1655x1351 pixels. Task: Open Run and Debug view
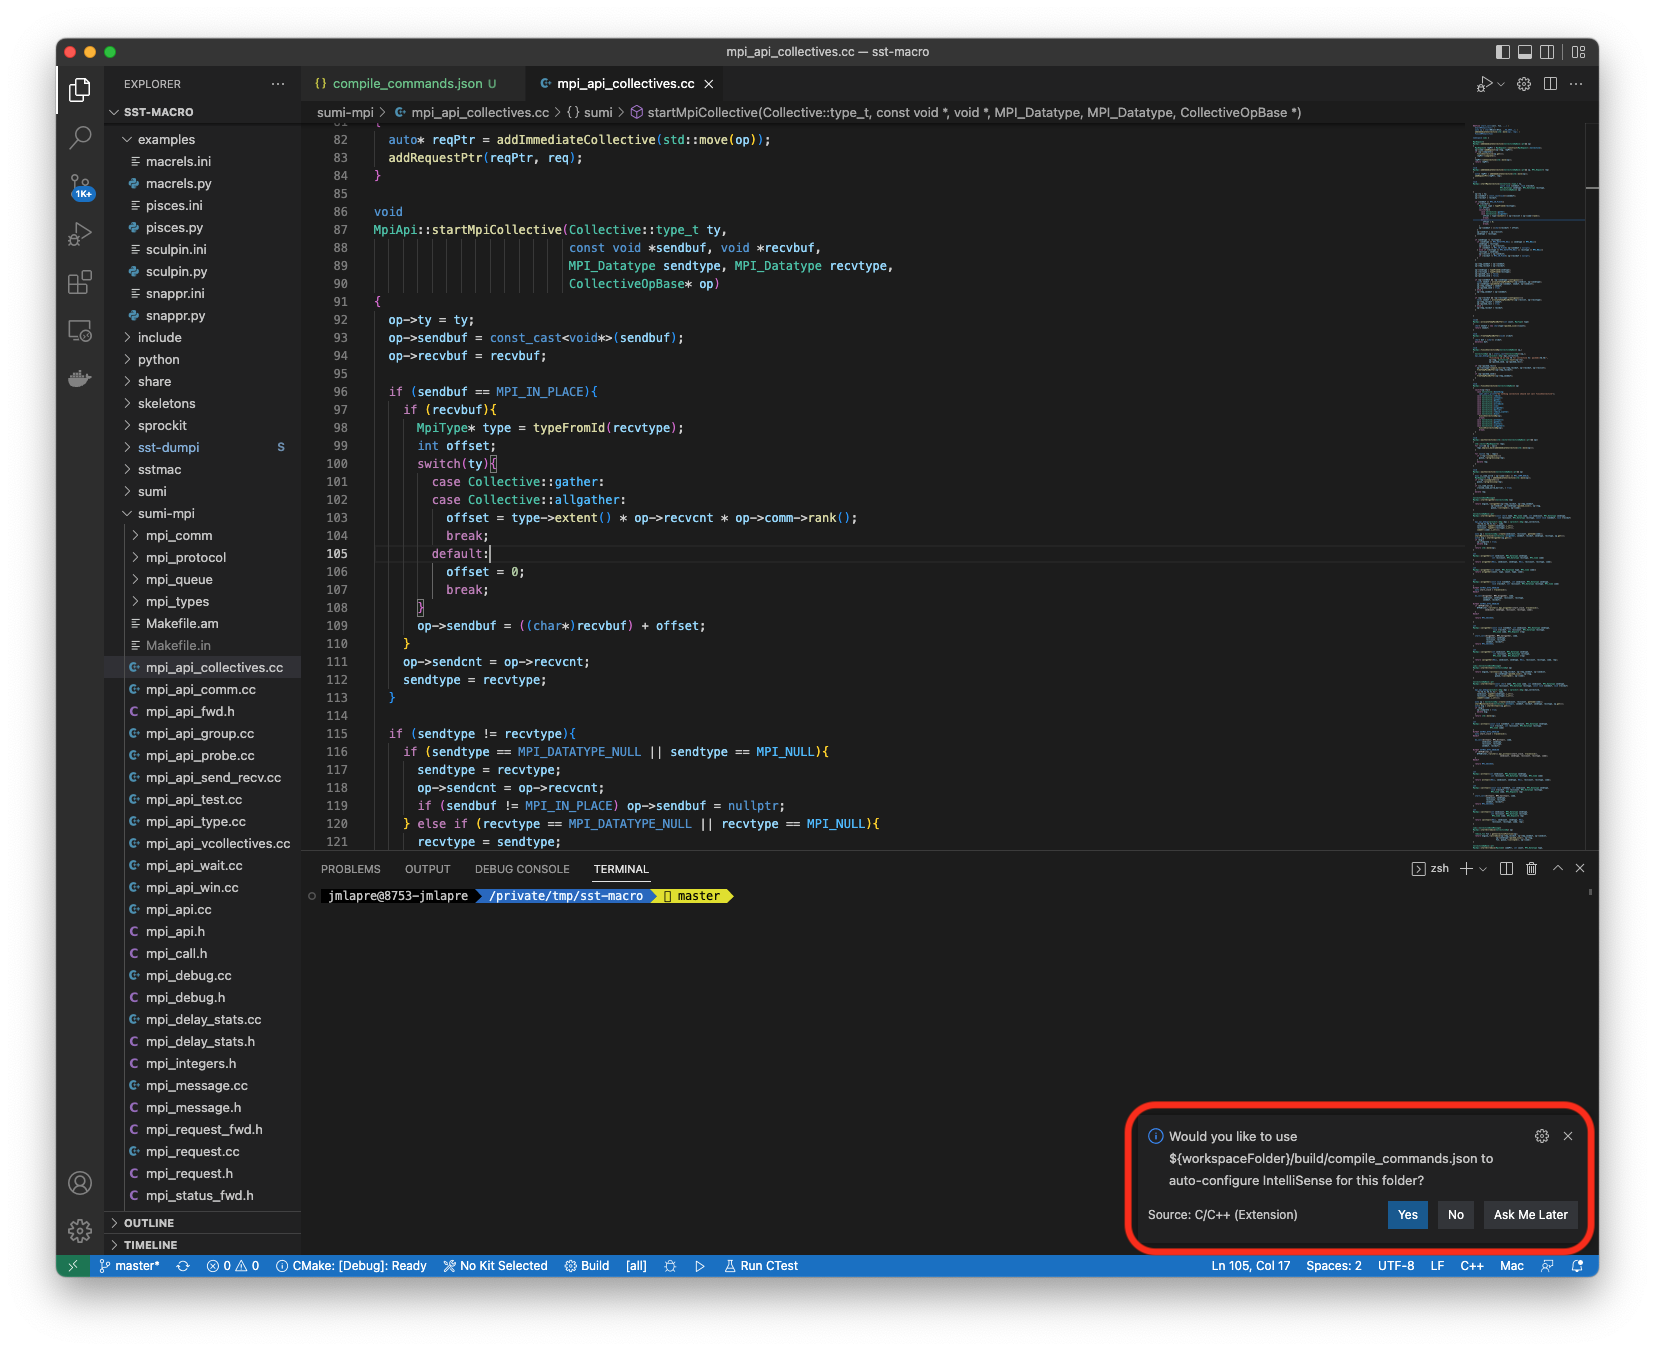point(80,234)
